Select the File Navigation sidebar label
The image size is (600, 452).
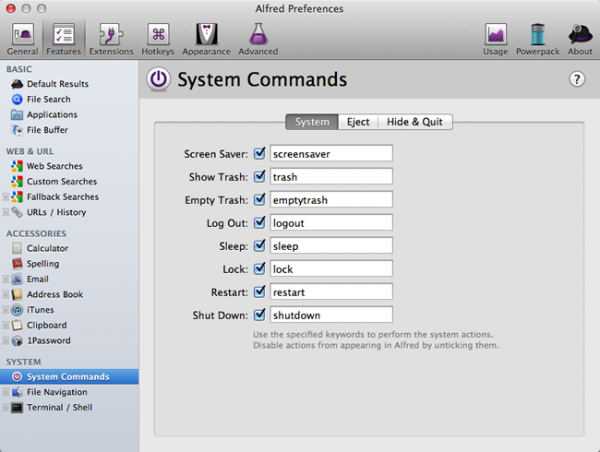57,392
